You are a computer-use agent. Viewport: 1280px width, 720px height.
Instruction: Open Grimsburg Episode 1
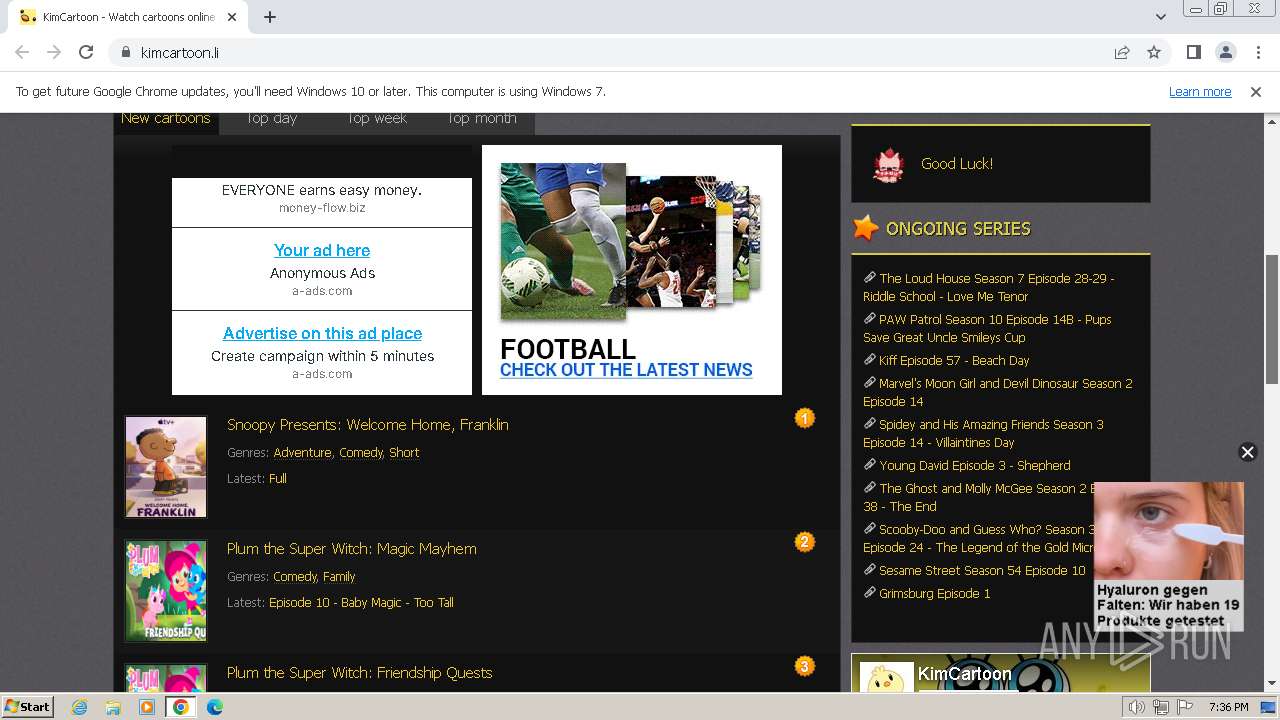(x=935, y=594)
